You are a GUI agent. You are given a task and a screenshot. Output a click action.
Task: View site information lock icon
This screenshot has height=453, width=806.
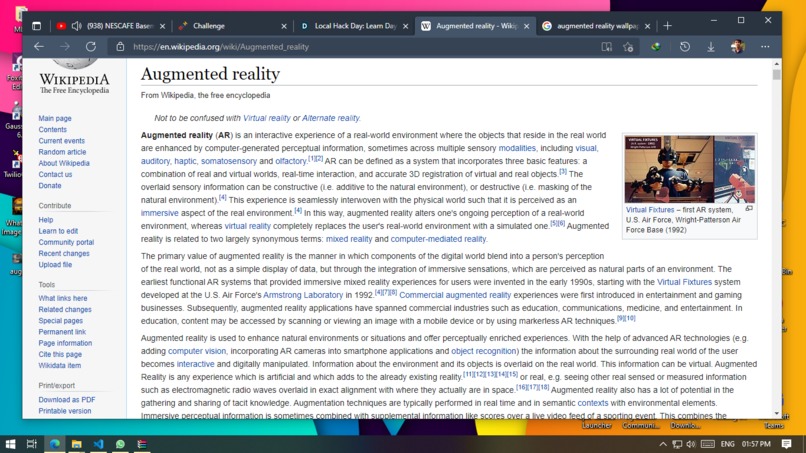click(x=120, y=47)
